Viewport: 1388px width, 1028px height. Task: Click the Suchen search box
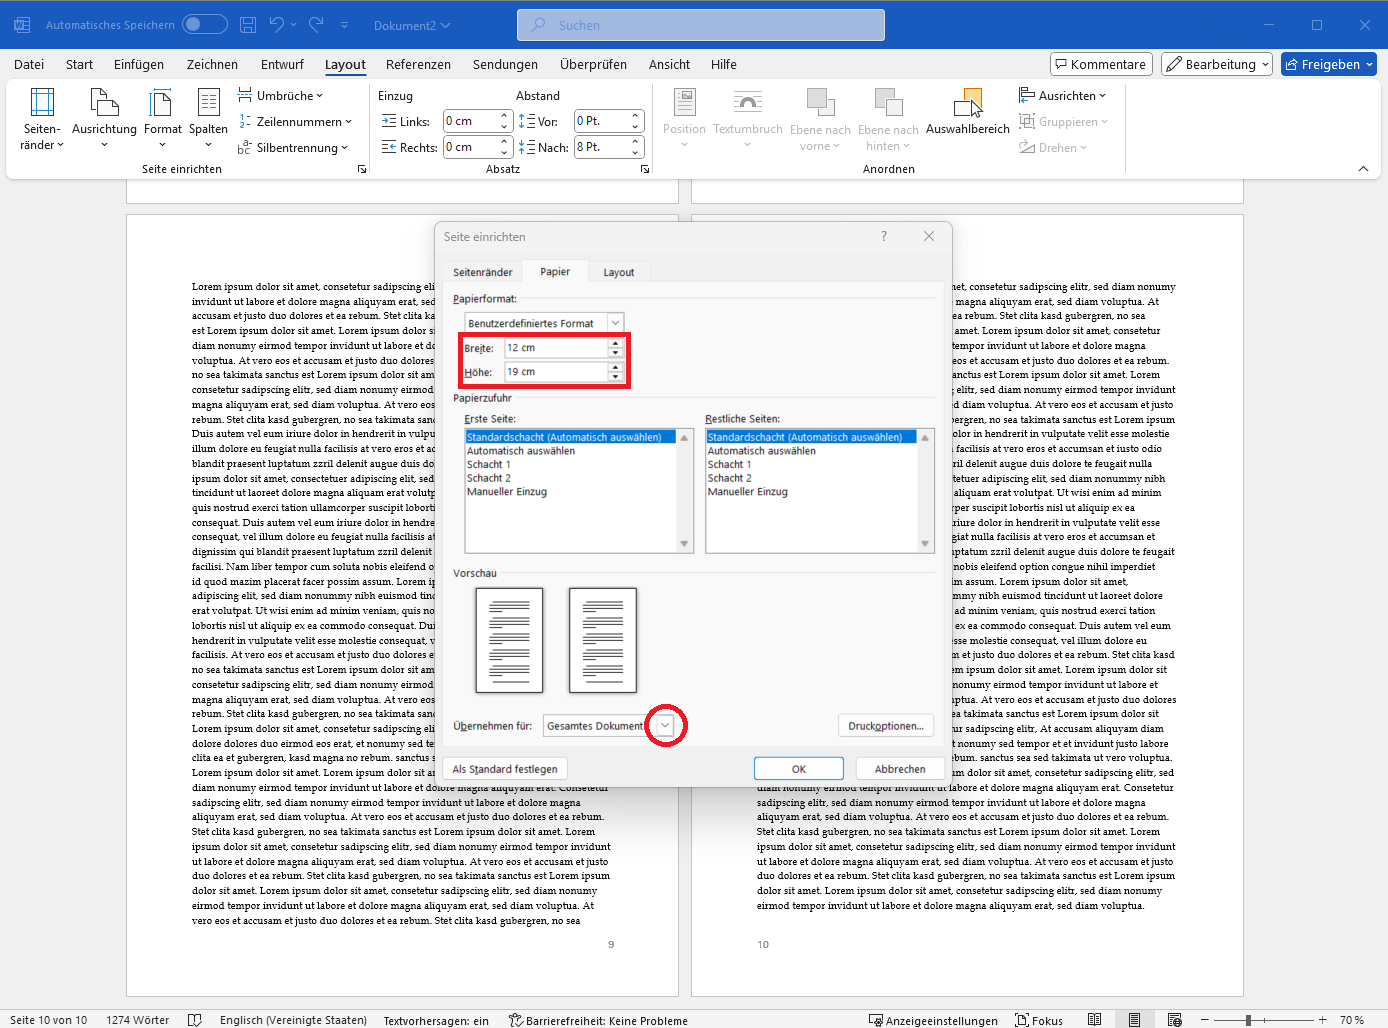701,25
